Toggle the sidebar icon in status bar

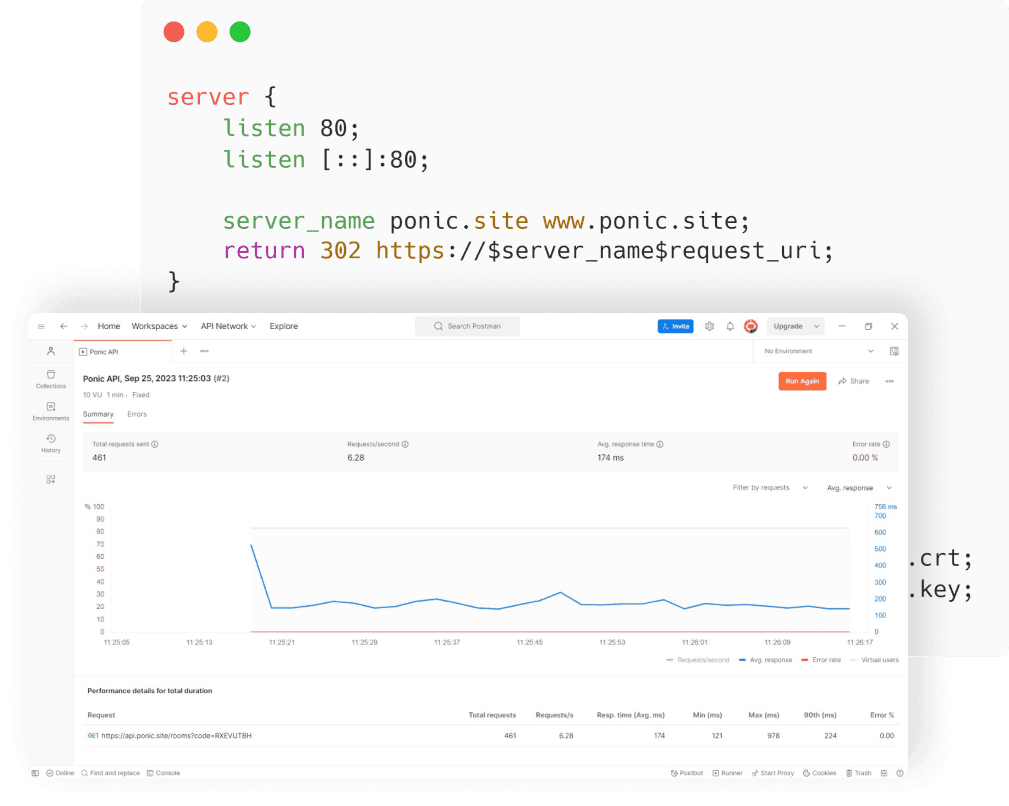tap(35, 773)
